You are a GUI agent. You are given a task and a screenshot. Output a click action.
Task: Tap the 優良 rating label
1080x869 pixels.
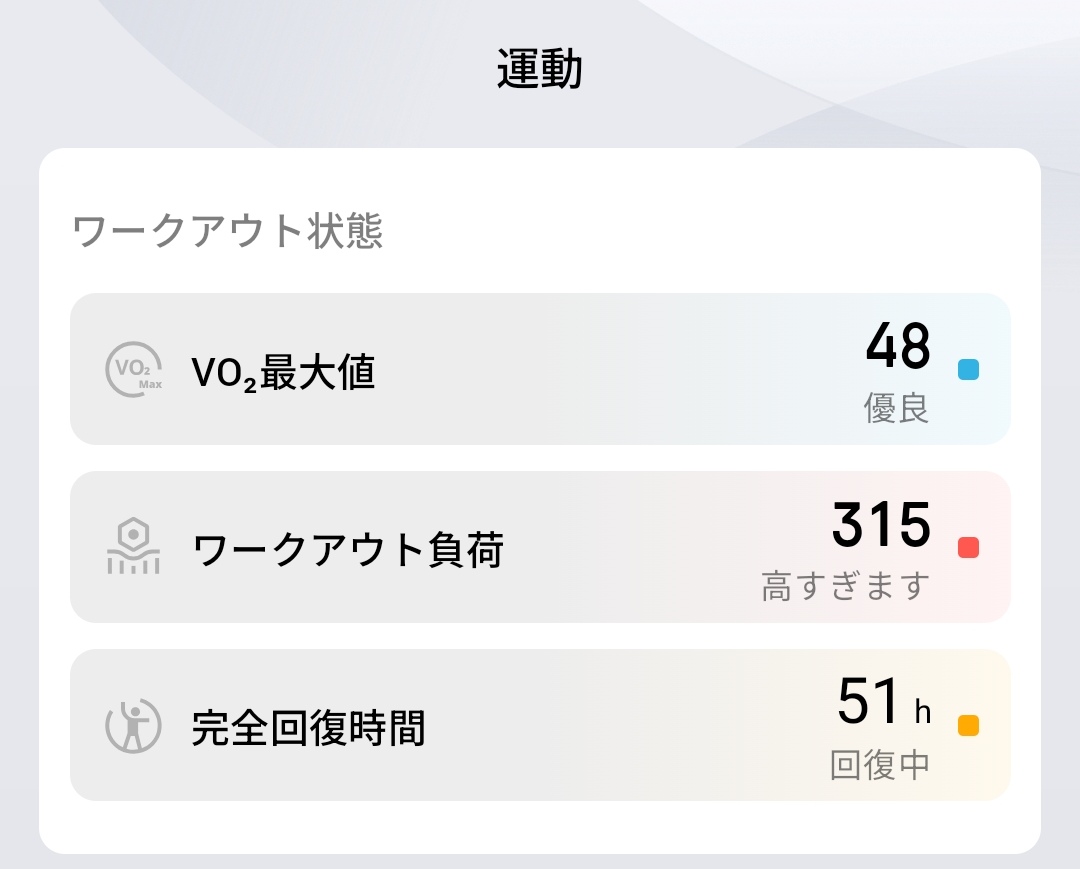pyautogui.click(x=896, y=408)
